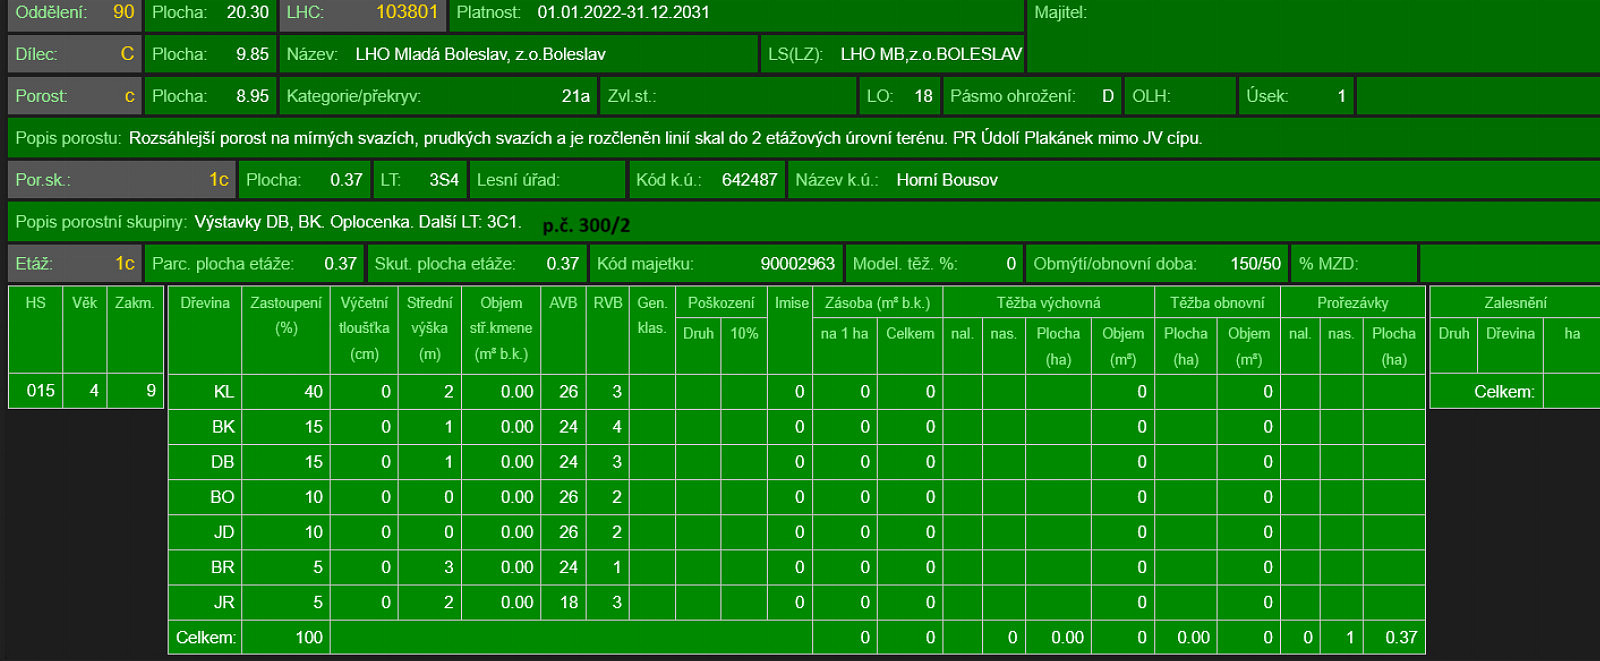
Task: Select the name LHO Mladá Boleslav, z.o.Boleslav
Action: [480, 54]
